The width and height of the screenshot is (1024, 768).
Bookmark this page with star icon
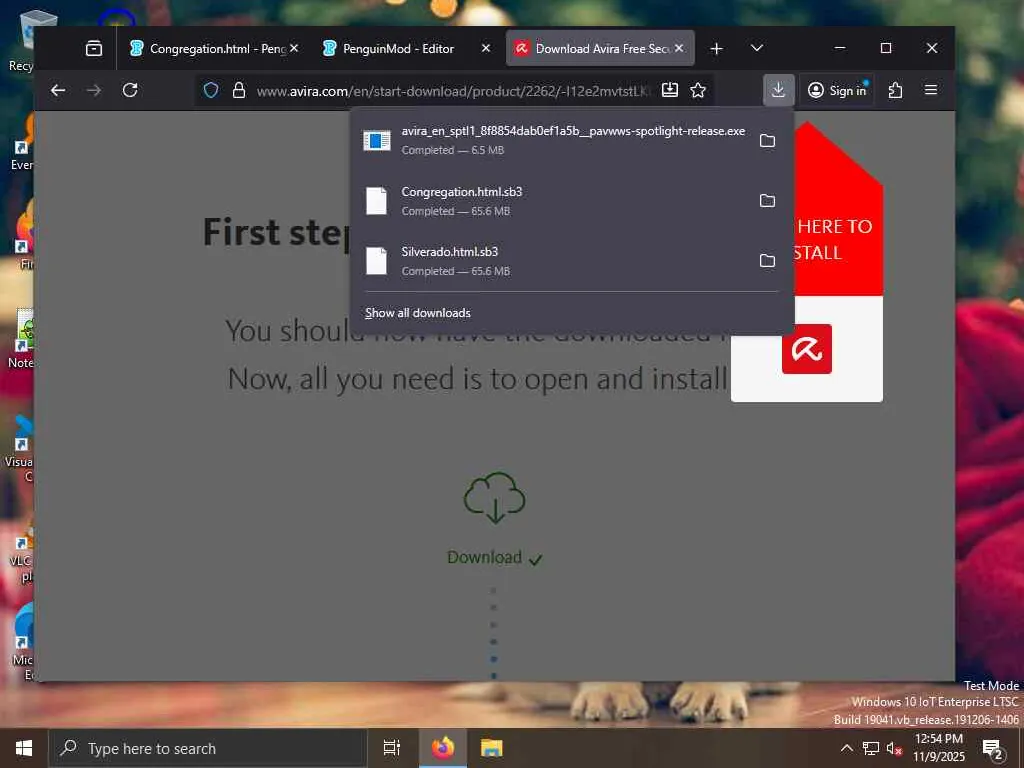click(698, 90)
